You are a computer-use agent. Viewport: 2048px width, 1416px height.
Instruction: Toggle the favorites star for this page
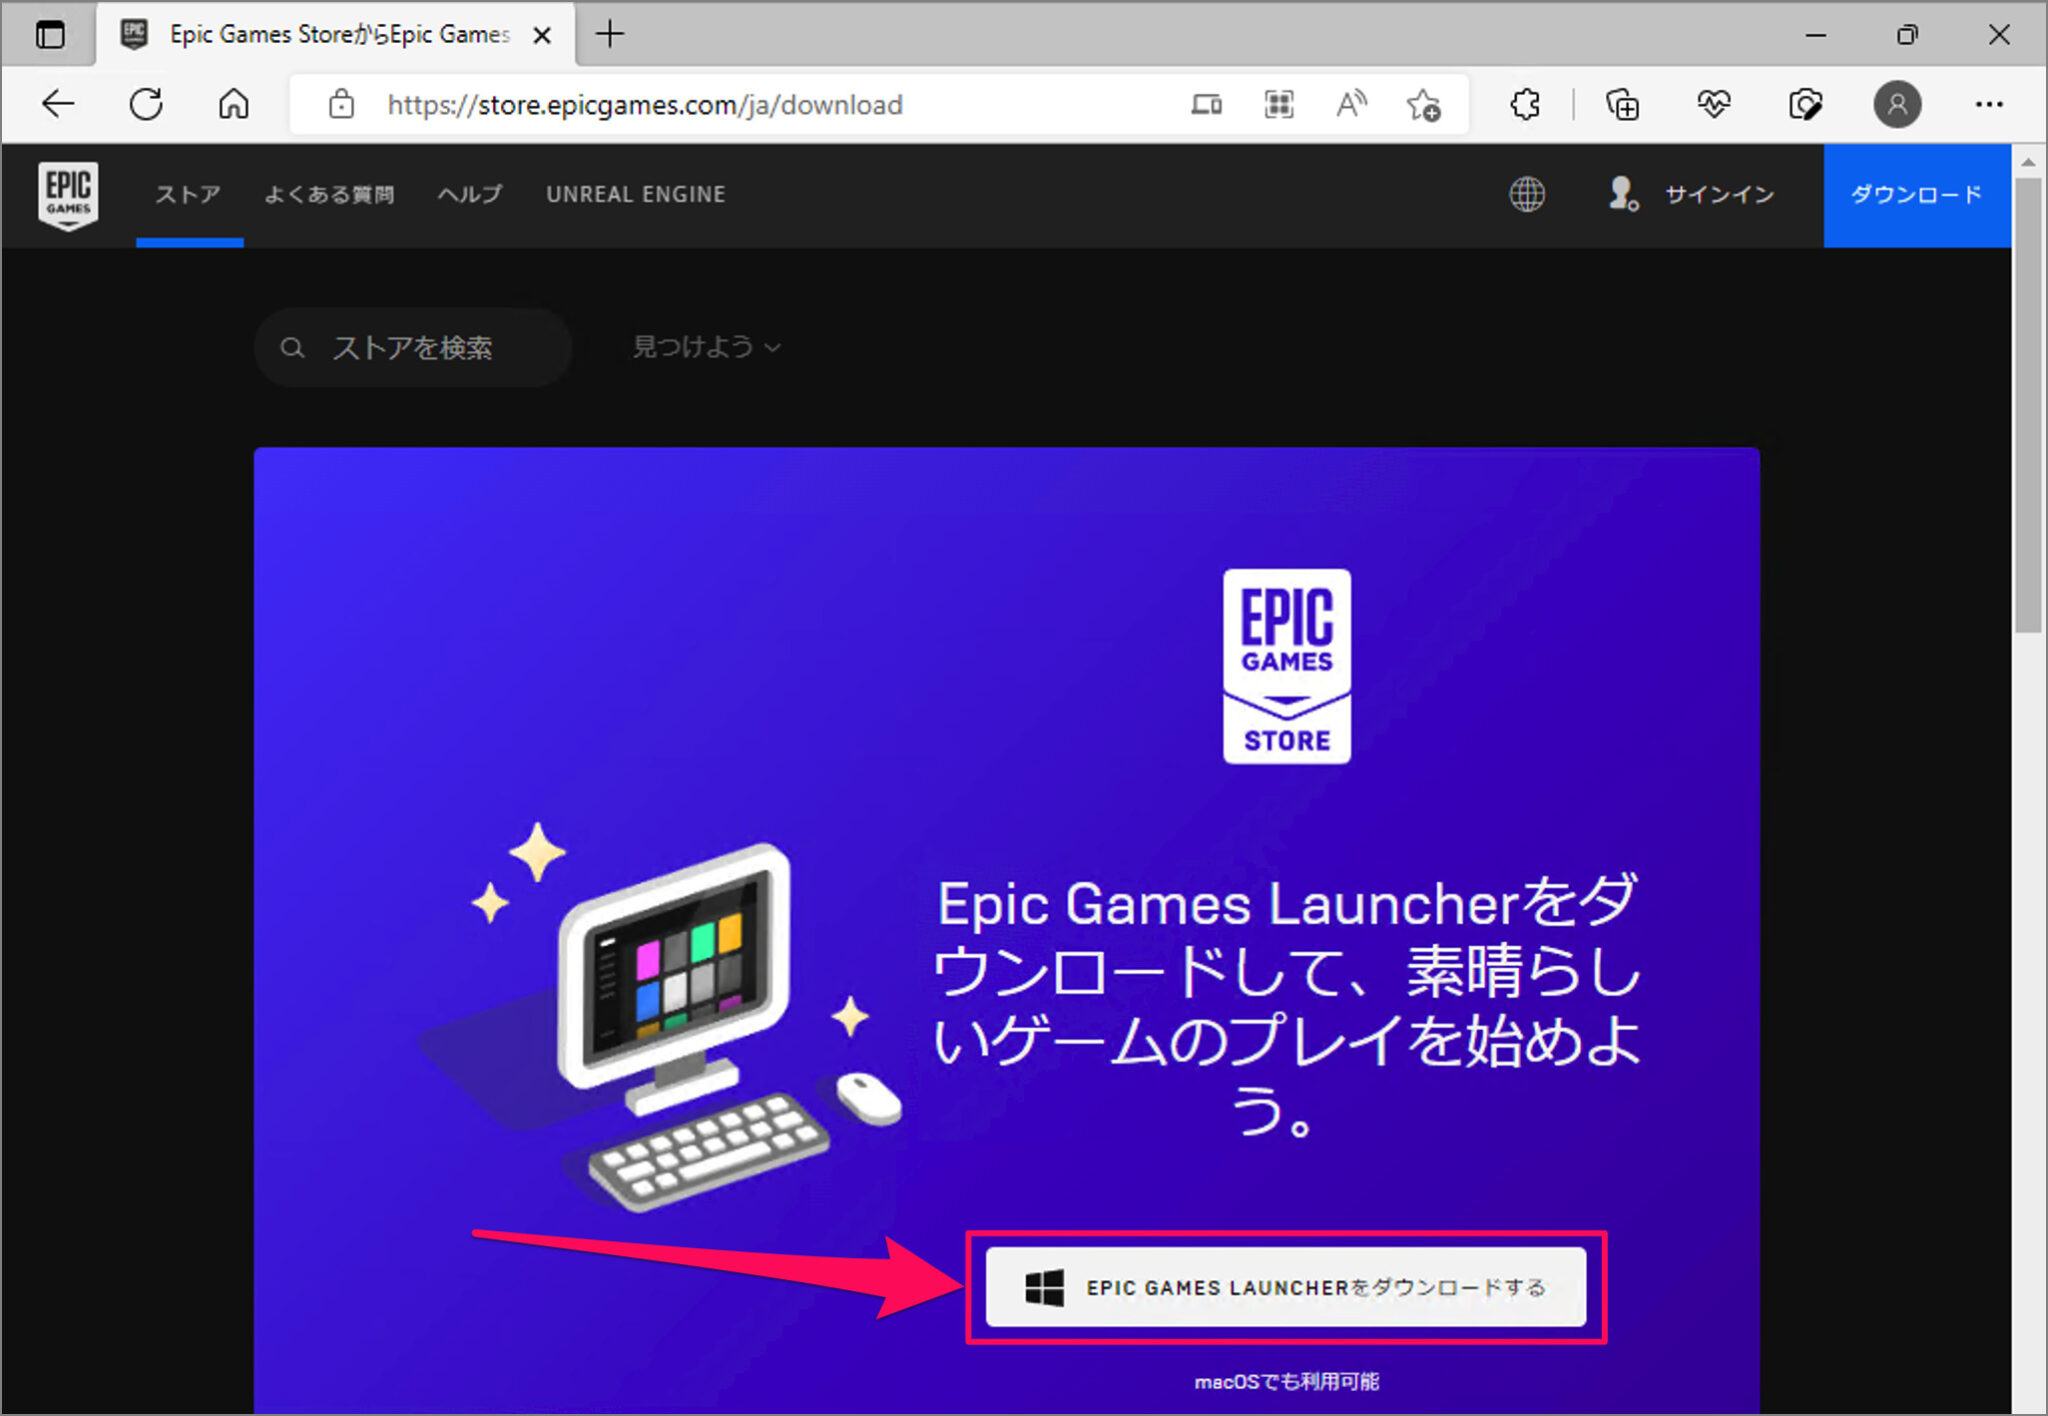[x=1426, y=103]
